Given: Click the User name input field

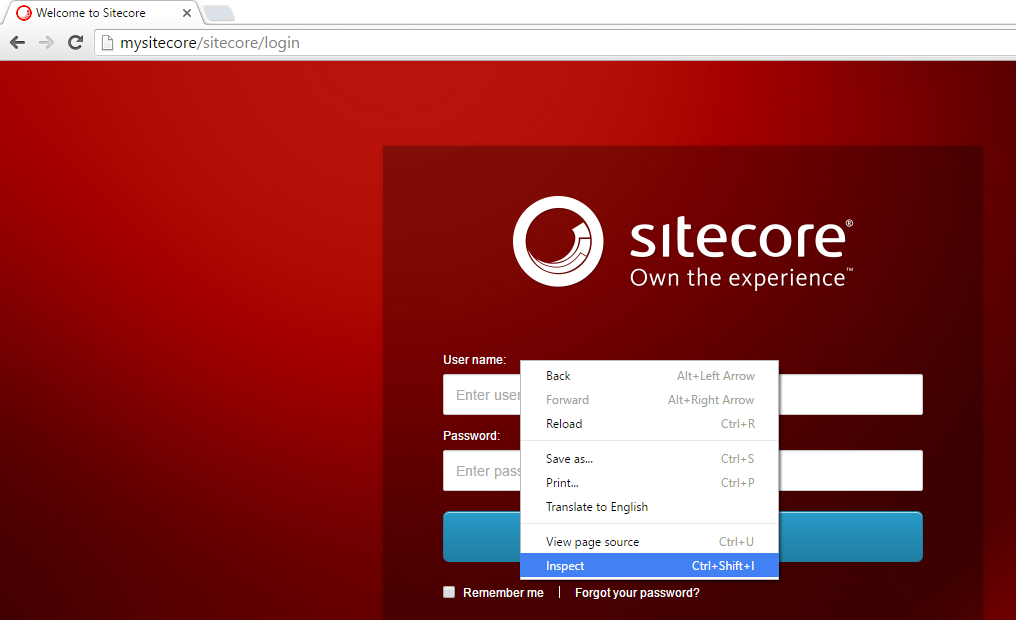Looking at the screenshot, I should tap(683, 395).
